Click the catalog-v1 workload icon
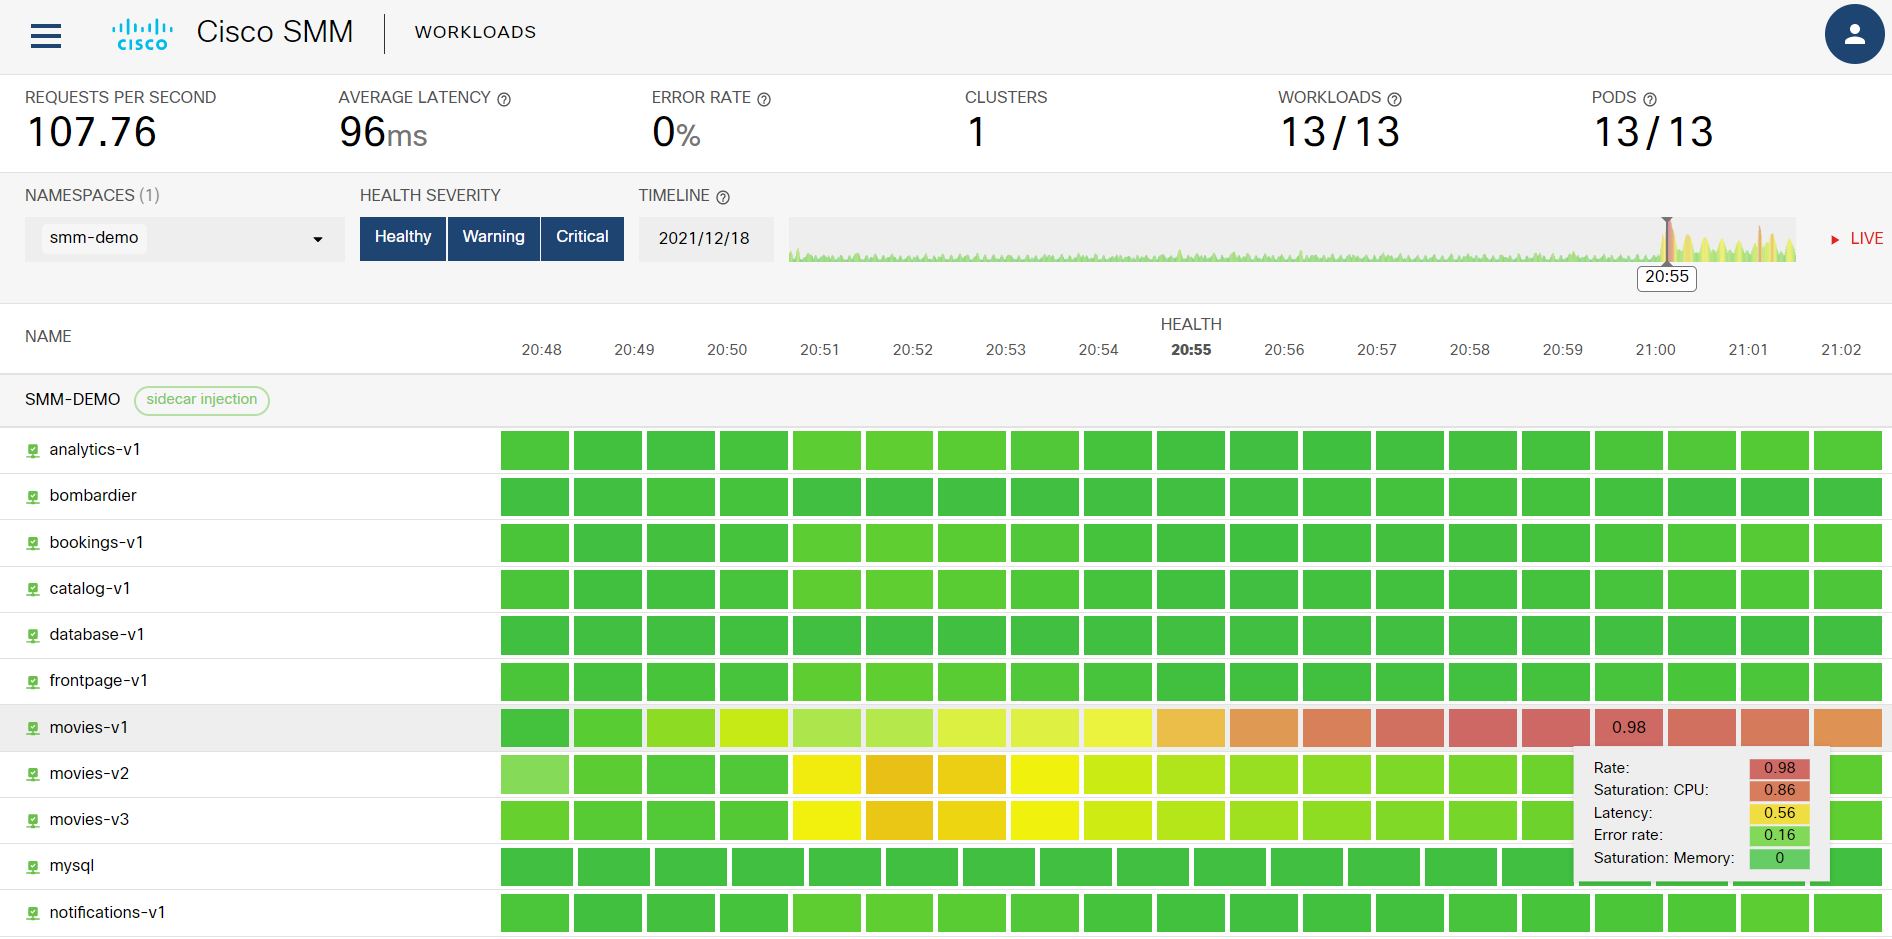The width and height of the screenshot is (1892, 939). click(x=33, y=589)
